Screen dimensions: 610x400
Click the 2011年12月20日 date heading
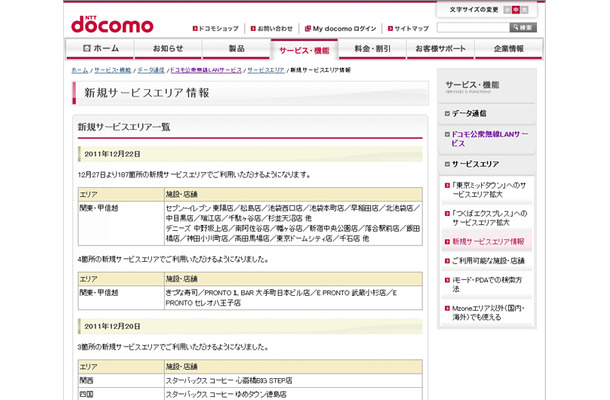click(112, 326)
